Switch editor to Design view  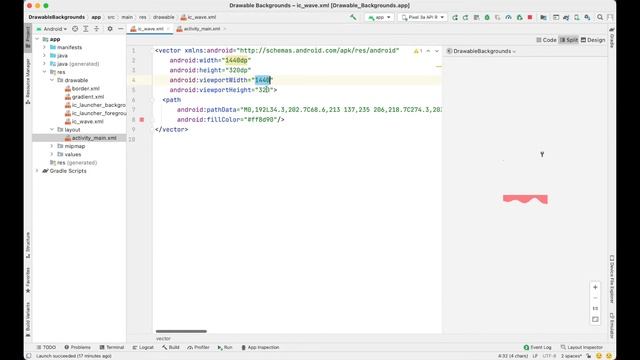tap(593, 40)
